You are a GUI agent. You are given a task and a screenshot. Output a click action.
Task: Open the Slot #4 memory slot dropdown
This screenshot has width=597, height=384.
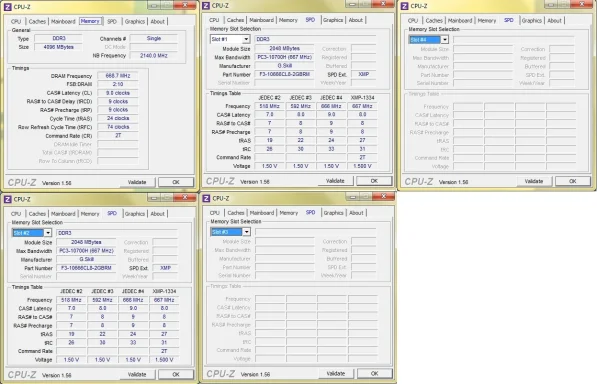pyautogui.click(x=445, y=40)
